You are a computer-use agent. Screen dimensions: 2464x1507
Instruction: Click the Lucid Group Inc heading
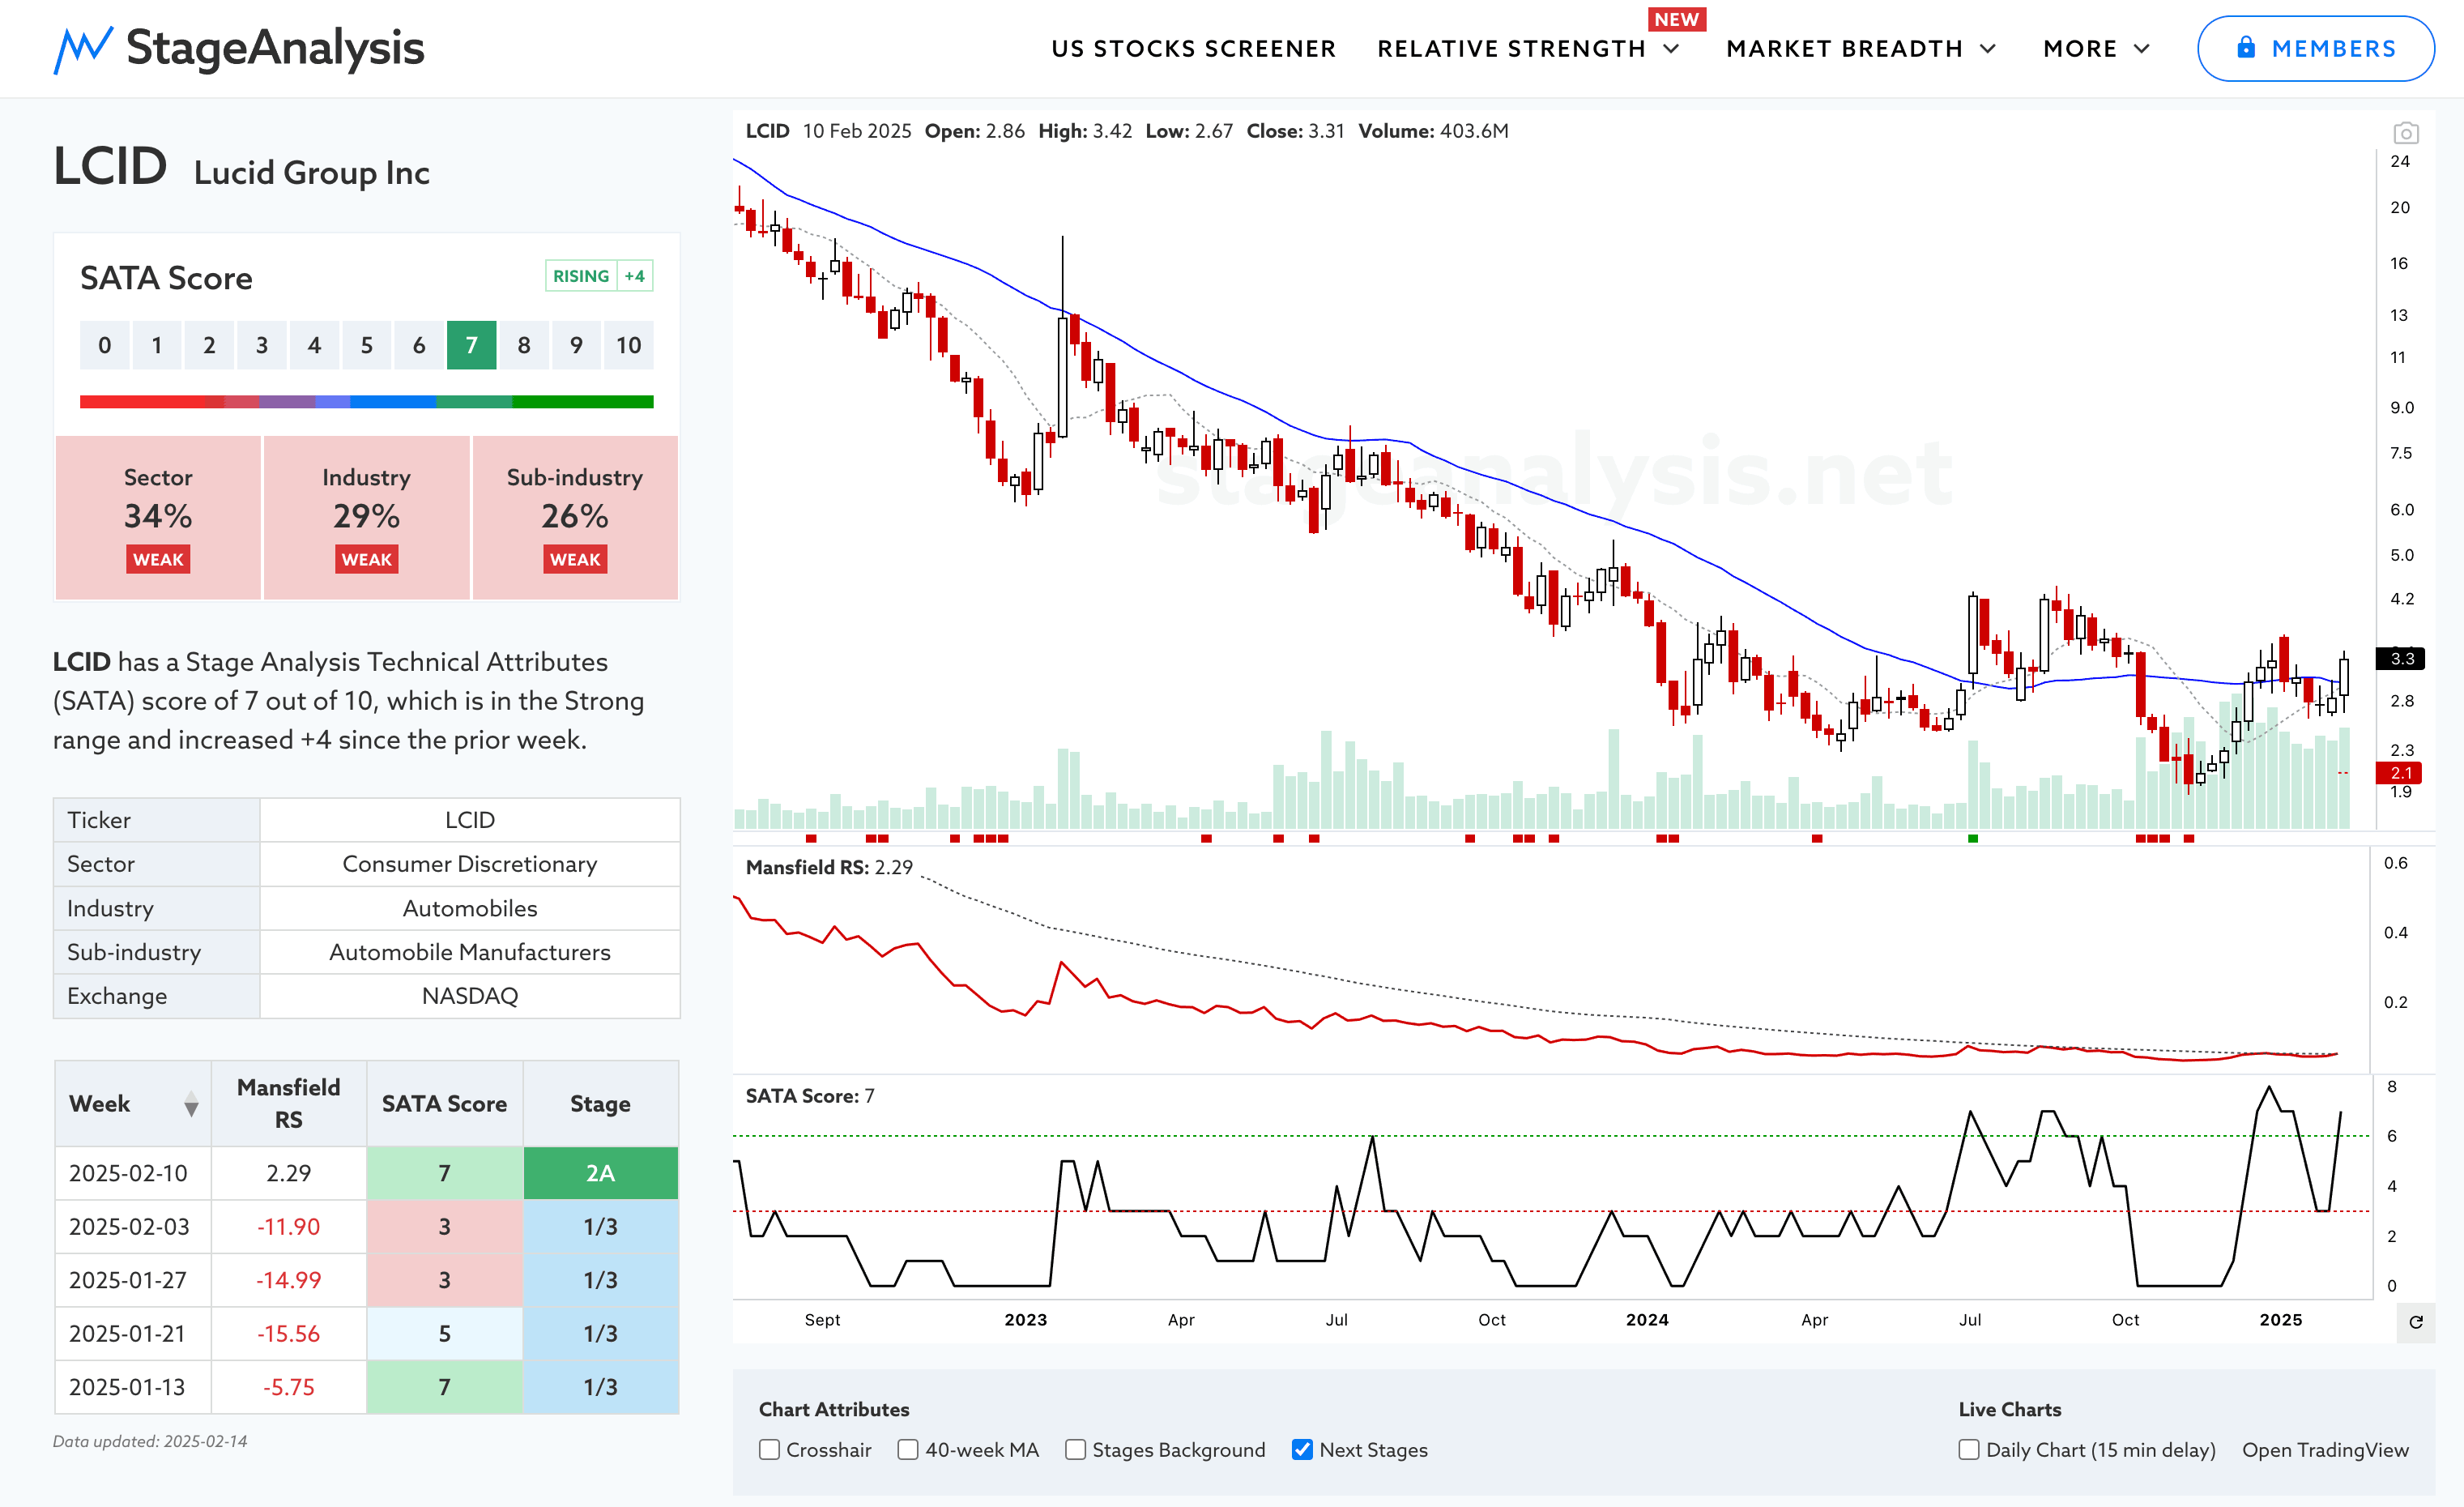(x=312, y=173)
